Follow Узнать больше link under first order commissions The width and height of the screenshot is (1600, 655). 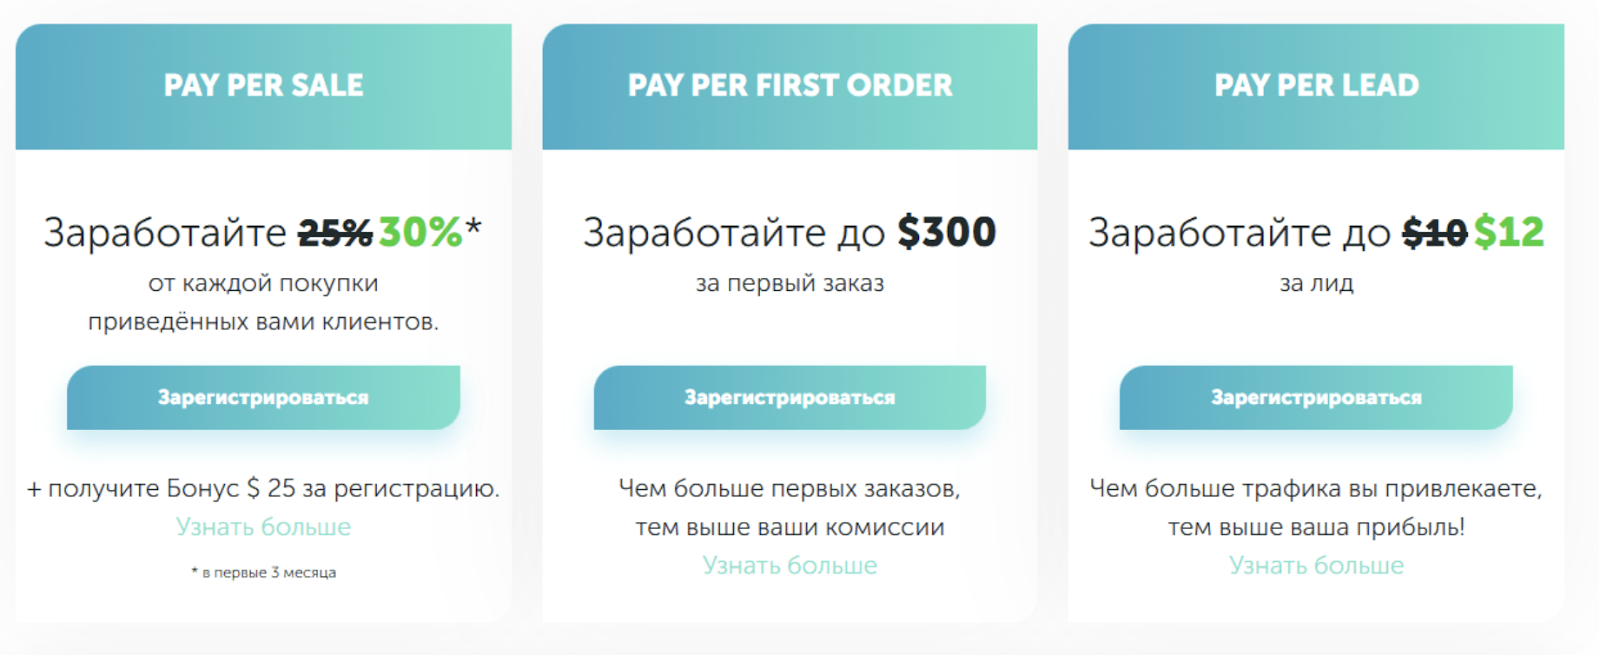coord(790,565)
